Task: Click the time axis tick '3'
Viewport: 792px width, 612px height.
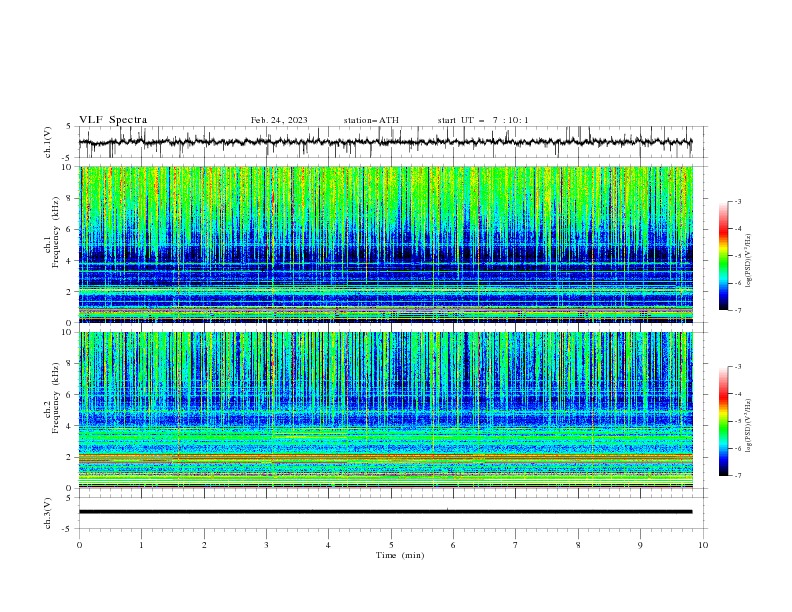Action: [266, 545]
